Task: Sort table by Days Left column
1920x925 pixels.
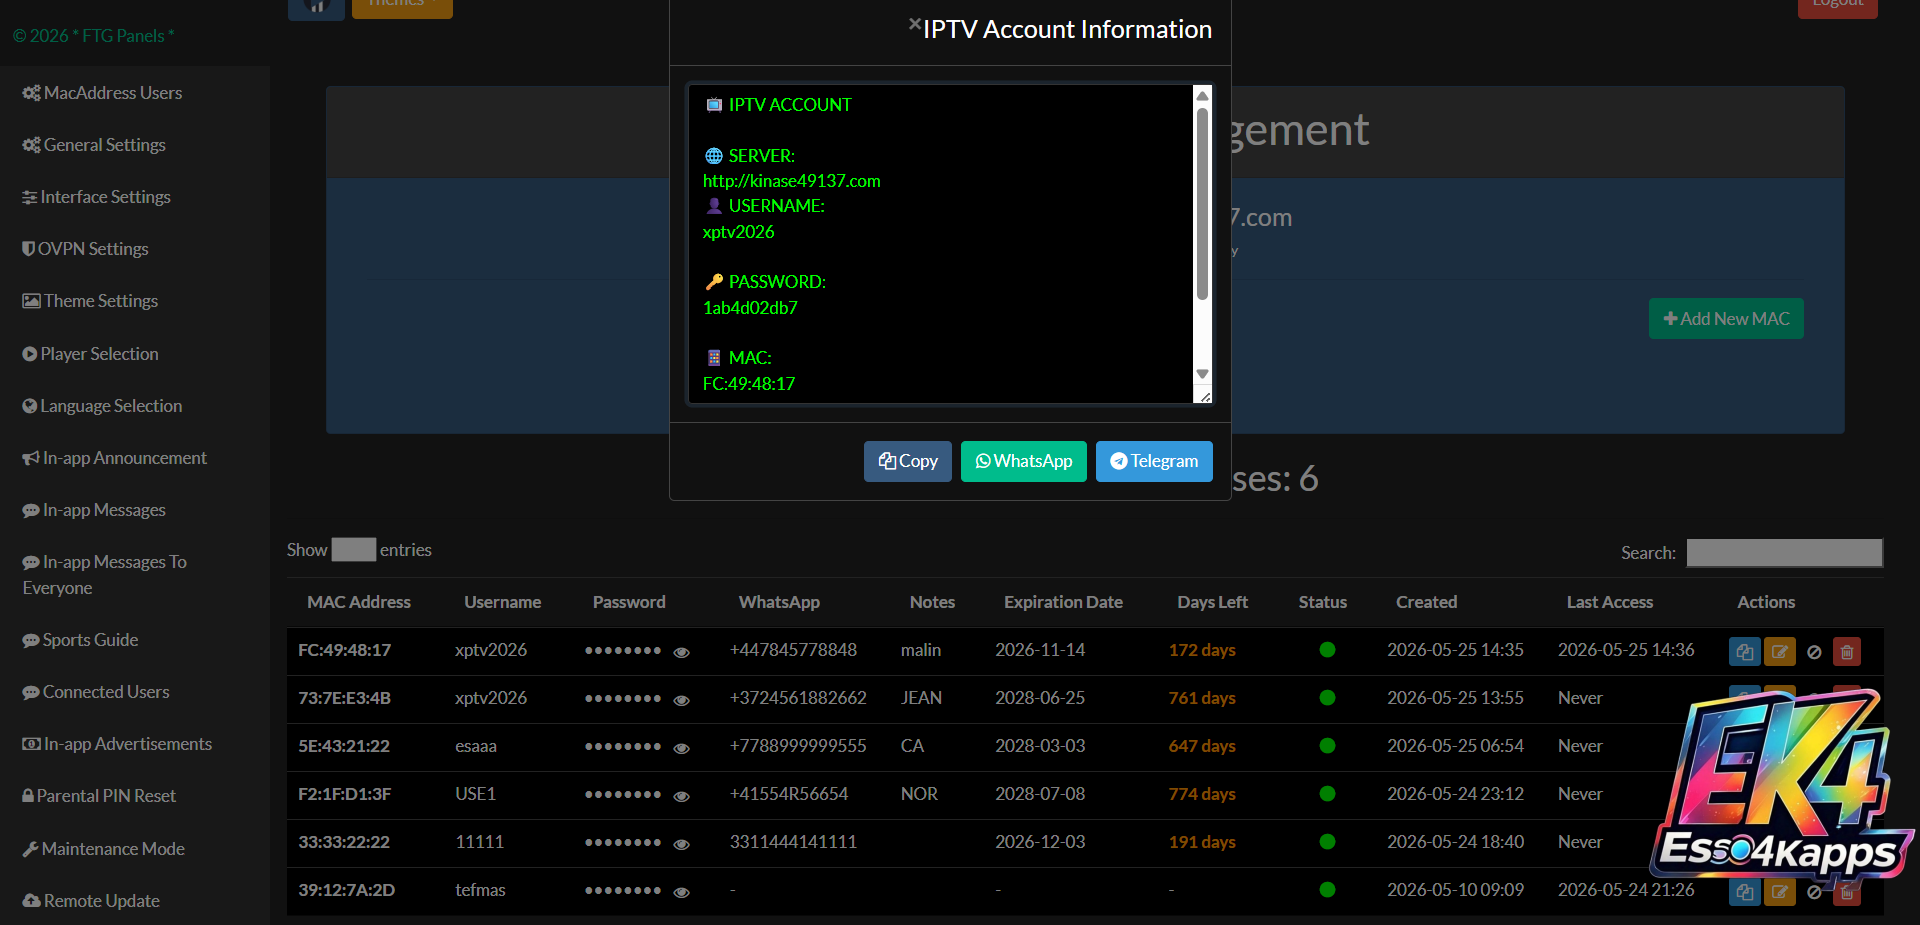Action: click(1212, 602)
